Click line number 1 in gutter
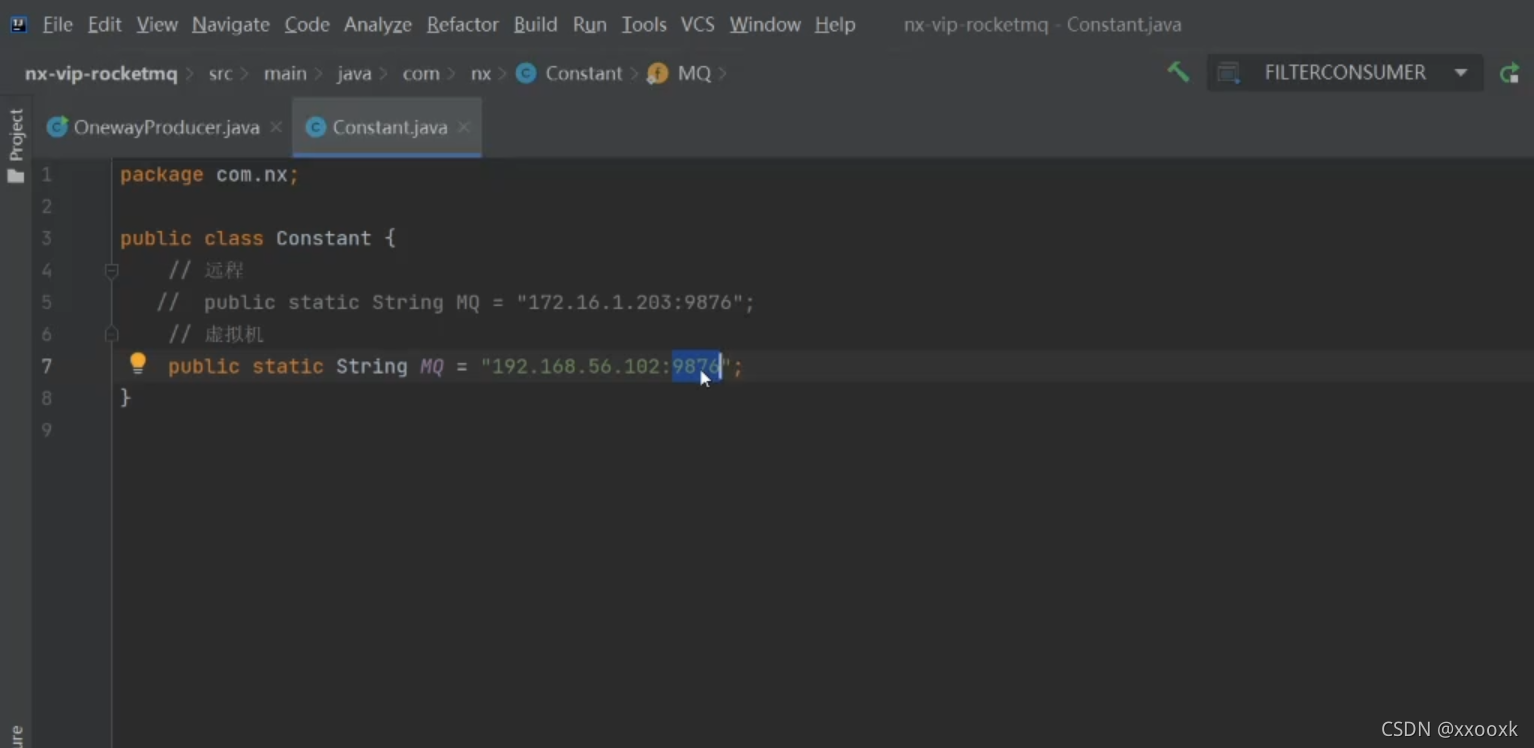The width and height of the screenshot is (1534, 748). [x=46, y=174]
